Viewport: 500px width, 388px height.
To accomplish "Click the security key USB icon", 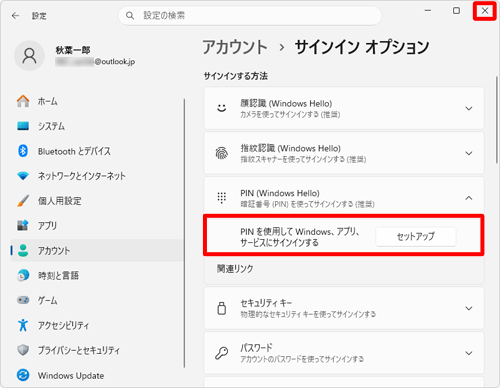I will coord(222,308).
